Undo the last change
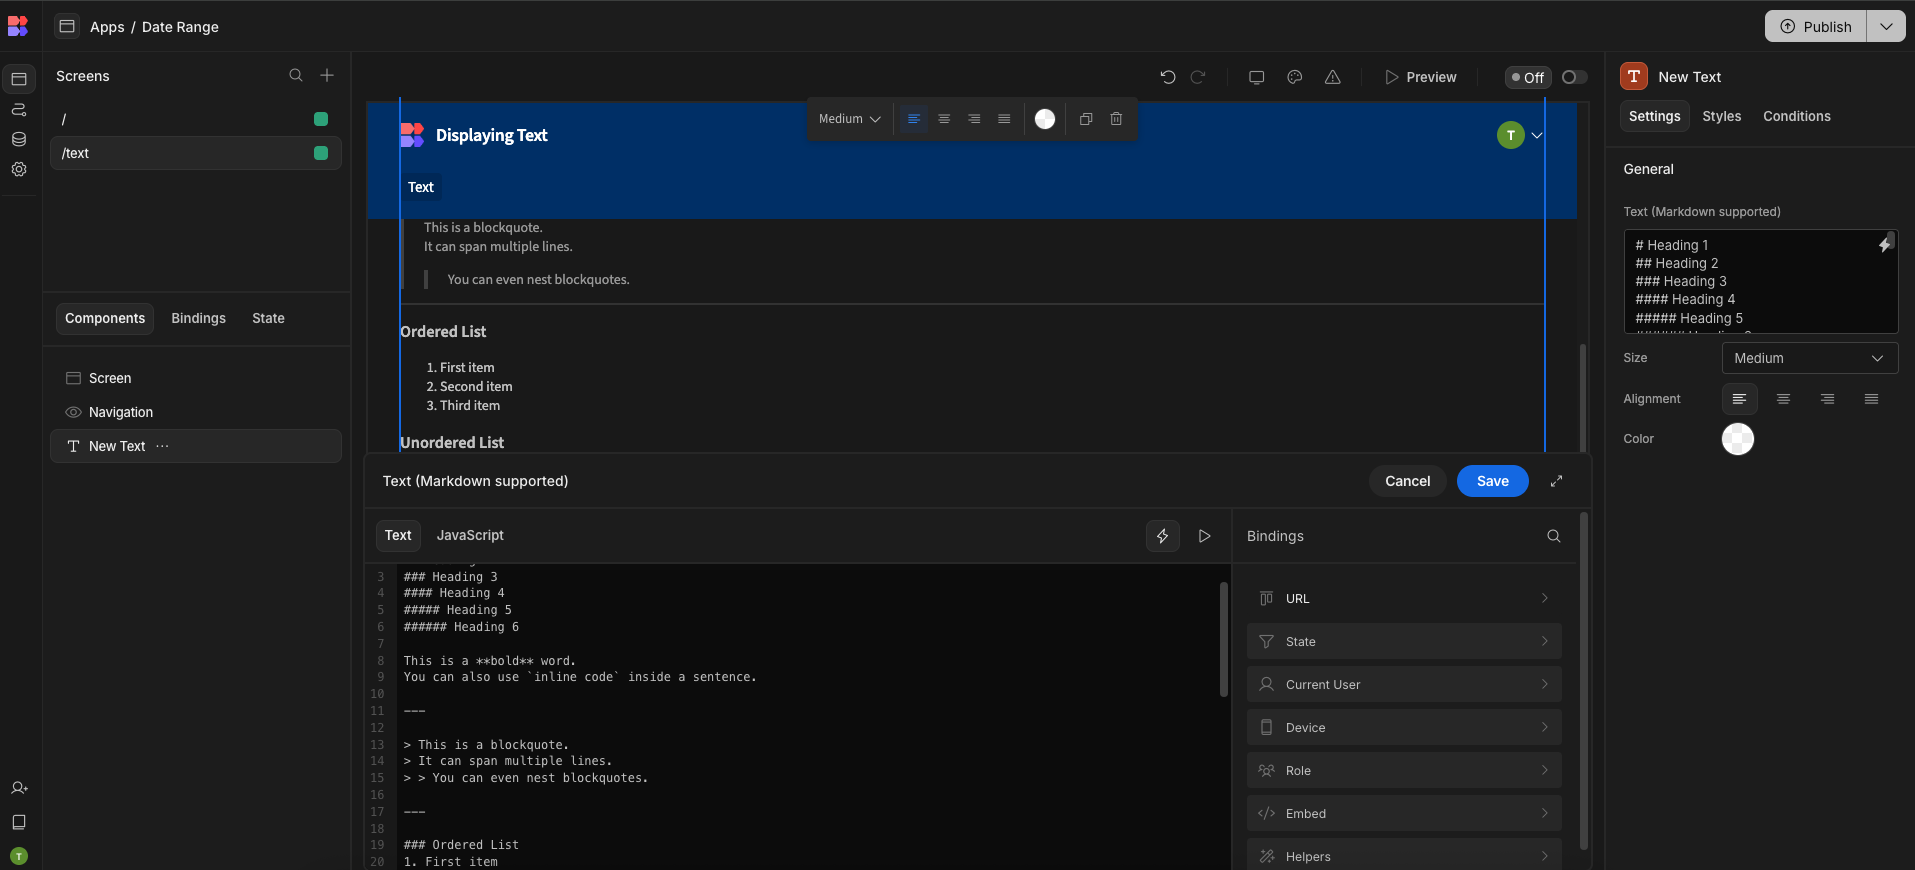 coord(1167,77)
